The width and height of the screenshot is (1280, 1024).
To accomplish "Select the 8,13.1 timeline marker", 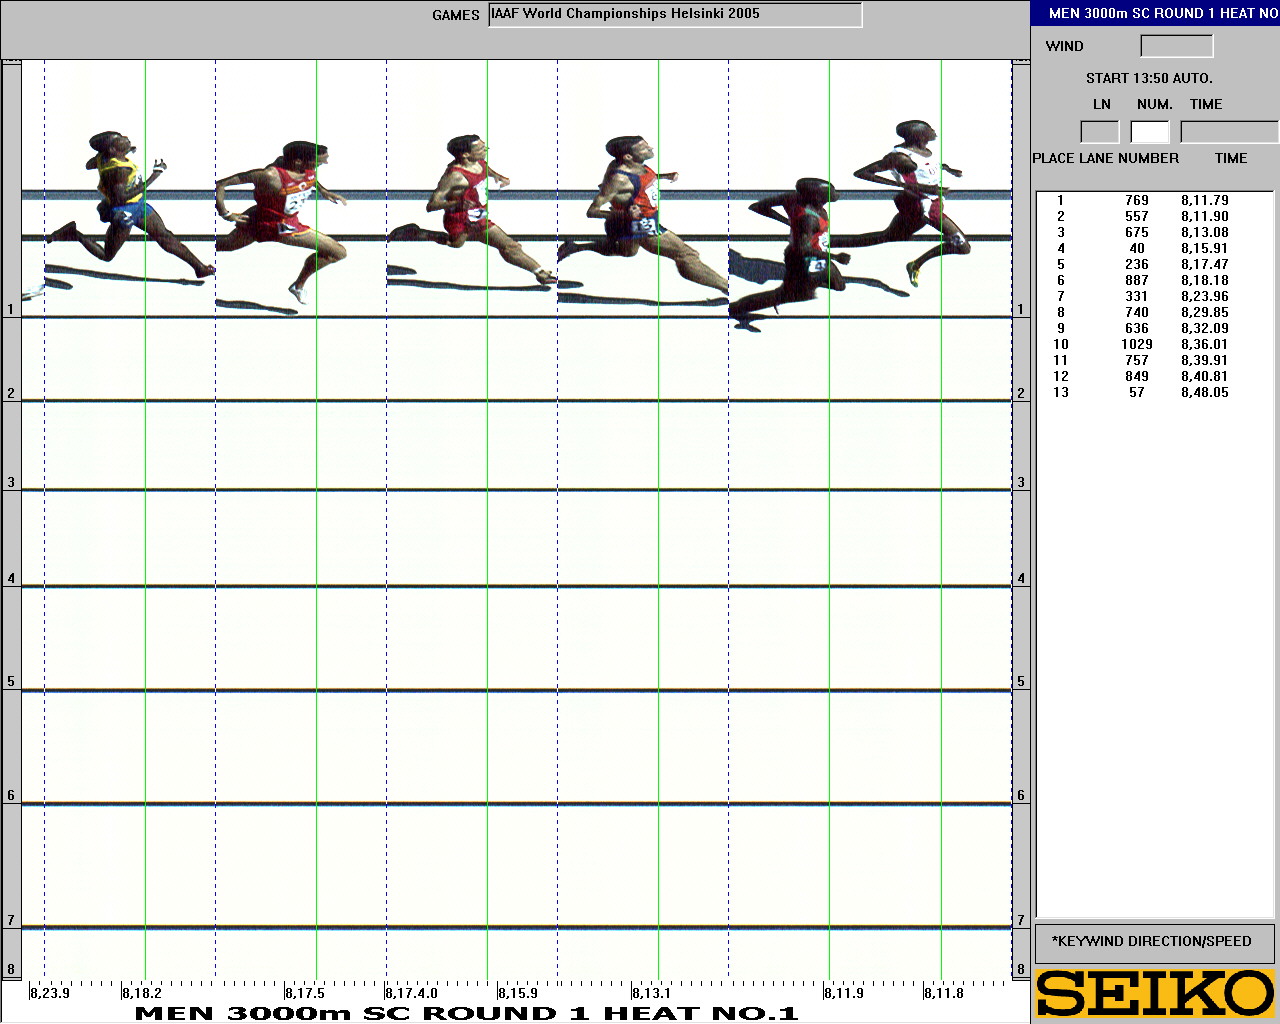I will (x=651, y=993).
